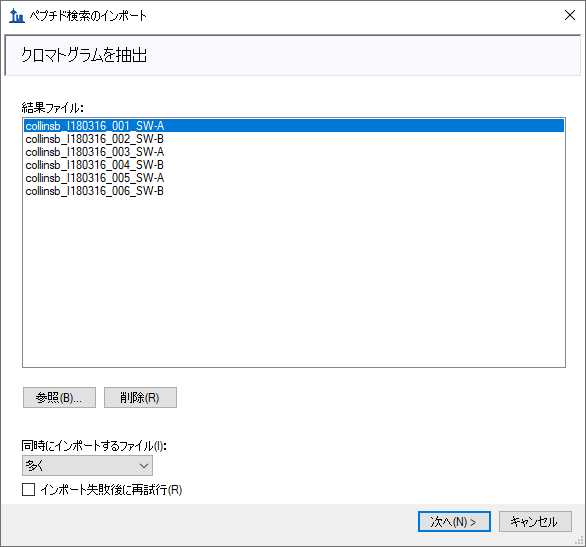Click the 削除(R) remove button
The image size is (586, 547).
140,398
